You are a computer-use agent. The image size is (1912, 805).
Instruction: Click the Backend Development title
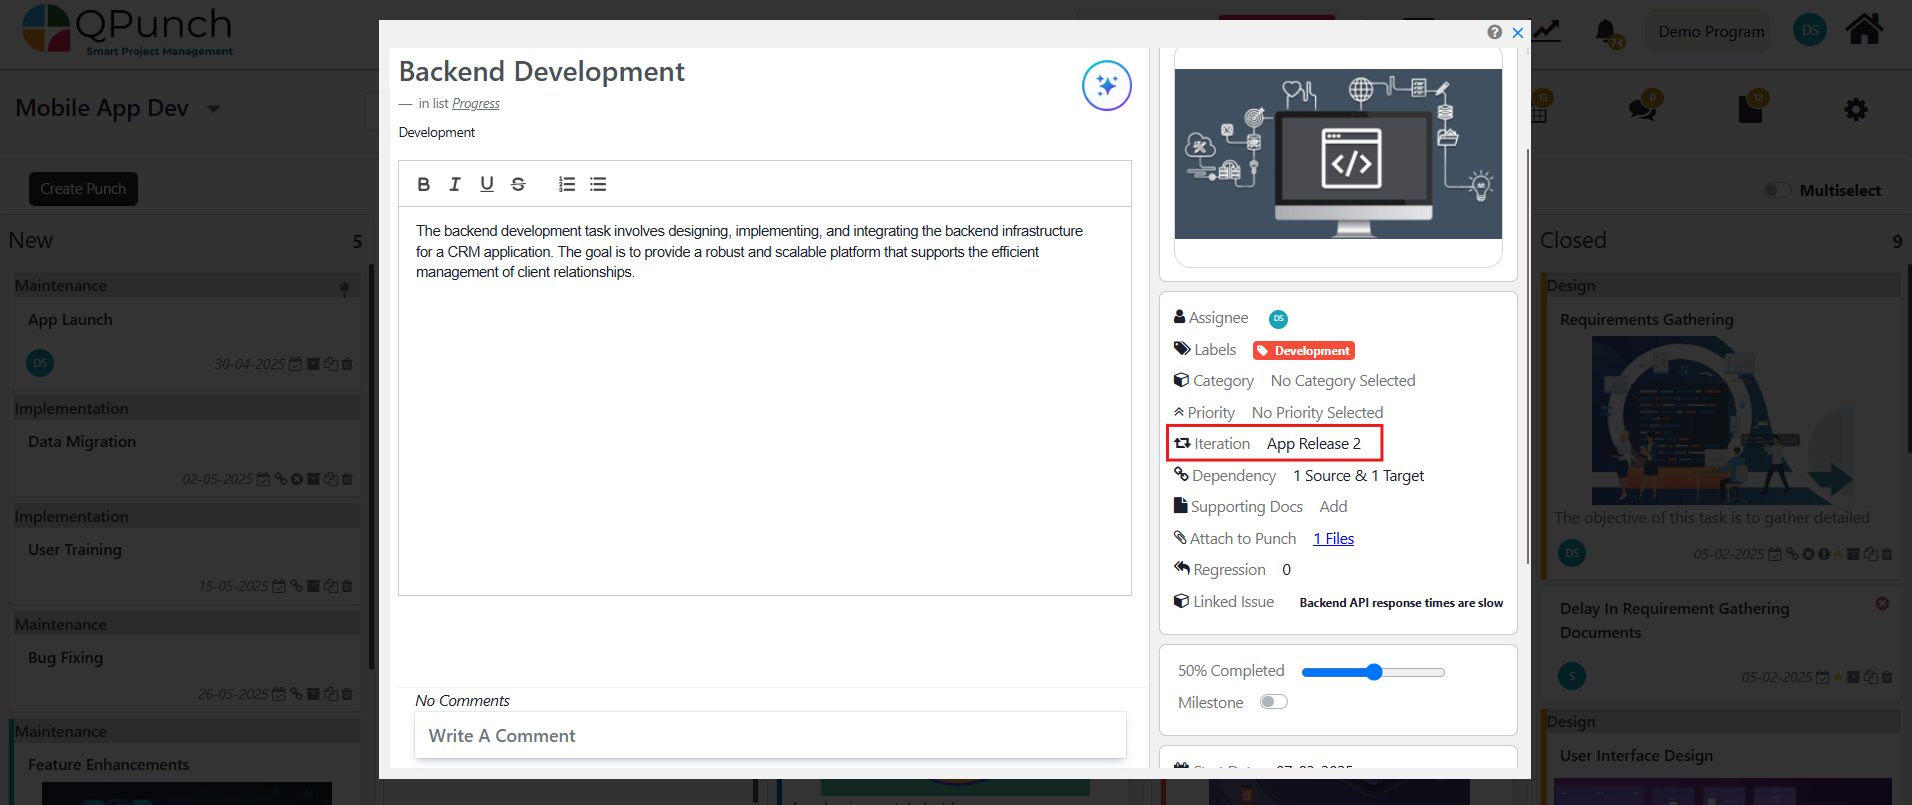tap(541, 72)
